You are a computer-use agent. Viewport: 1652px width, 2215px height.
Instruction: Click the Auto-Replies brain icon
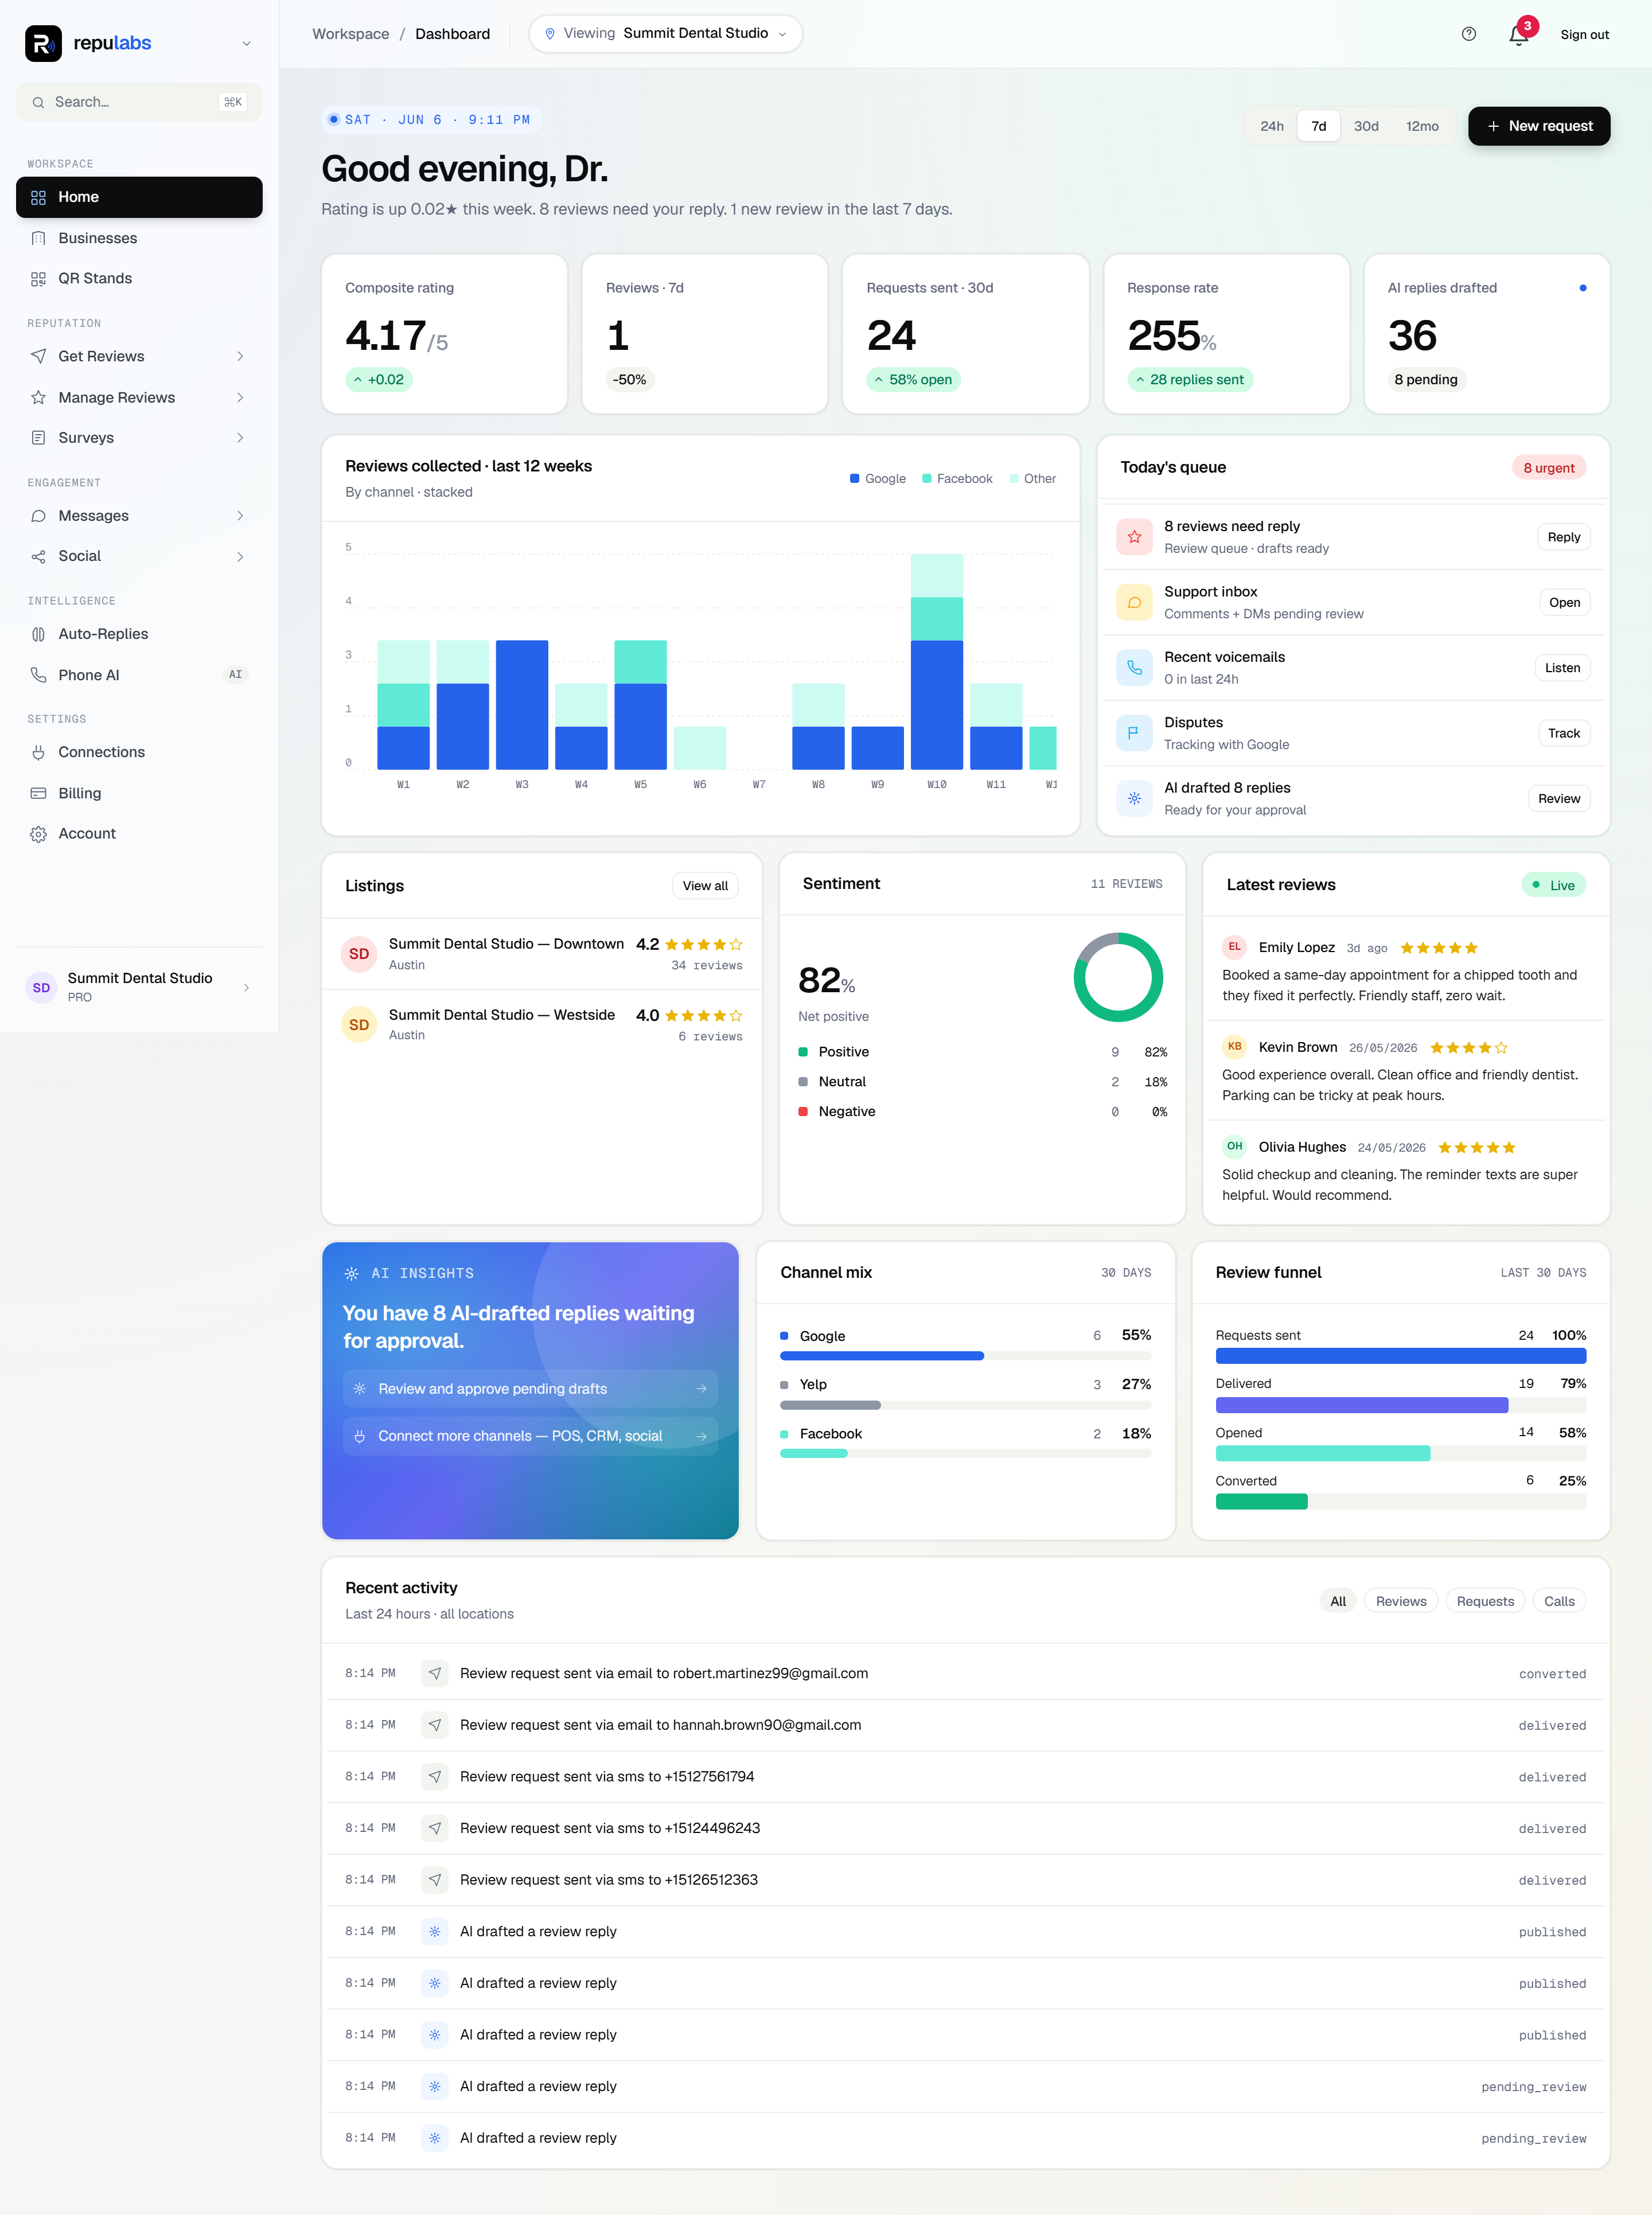38,634
